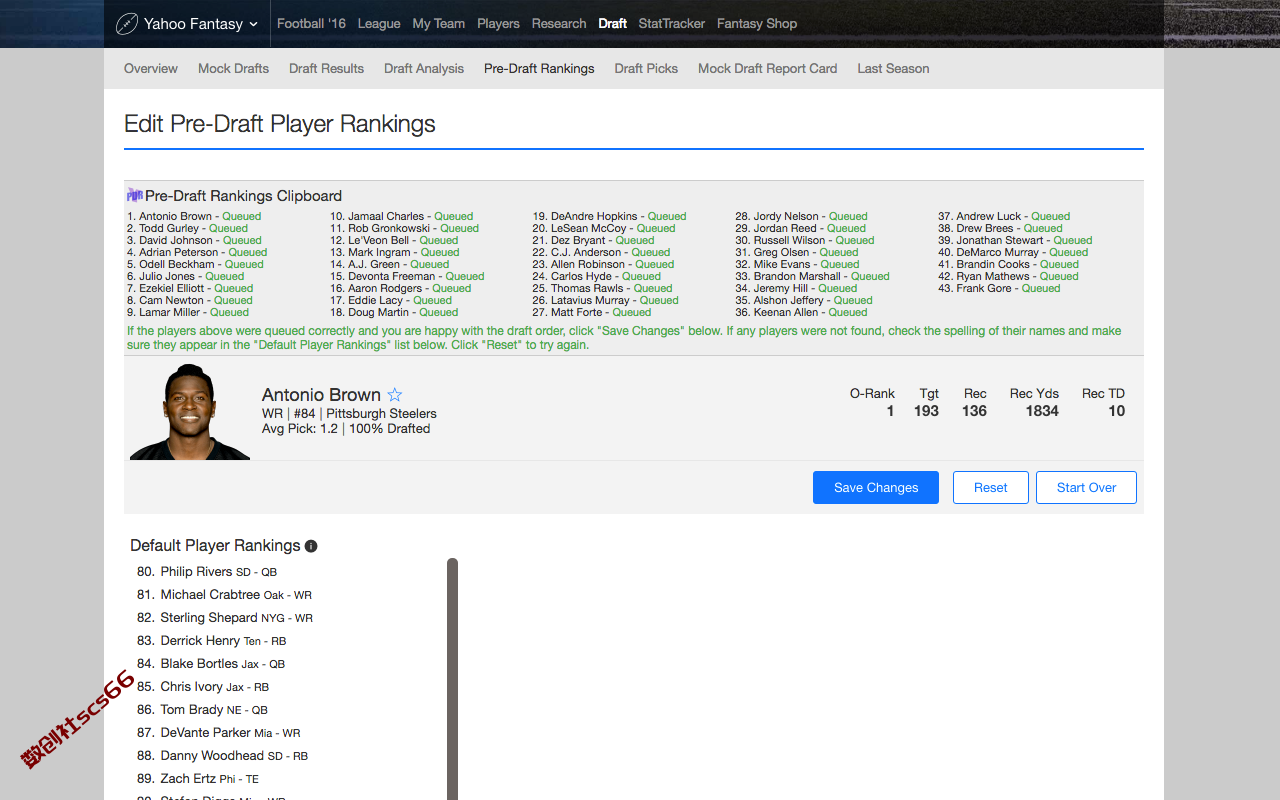Click the Start Over button
Viewport: 1280px width, 800px height.
pyautogui.click(x=1086, y=487)
